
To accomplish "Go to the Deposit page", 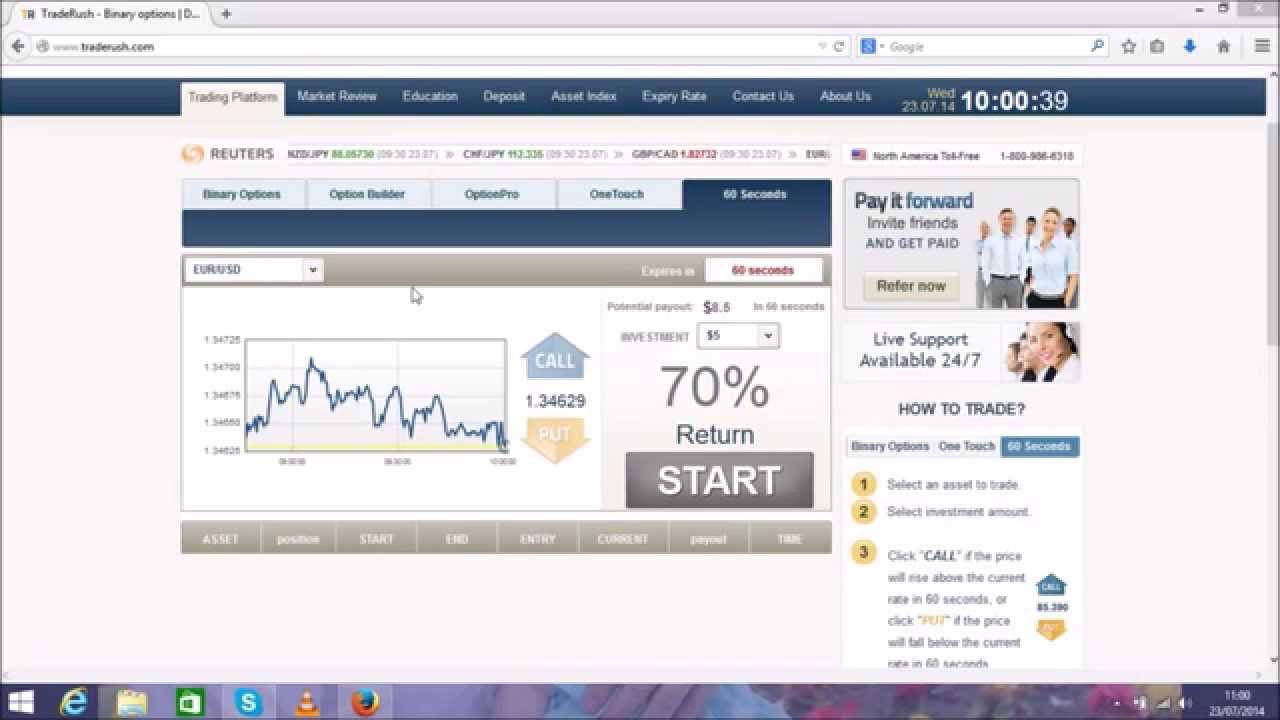I will click(504, 96).
